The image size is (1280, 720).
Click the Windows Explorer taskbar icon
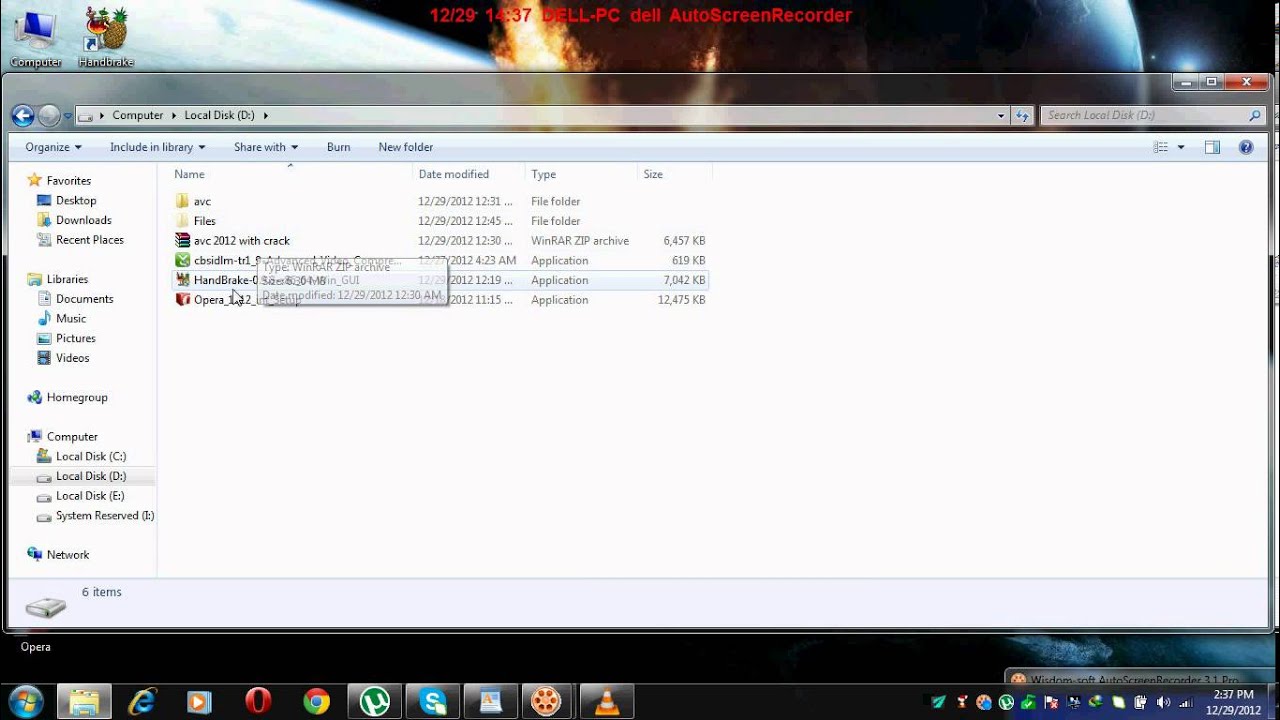pos(84,702)
